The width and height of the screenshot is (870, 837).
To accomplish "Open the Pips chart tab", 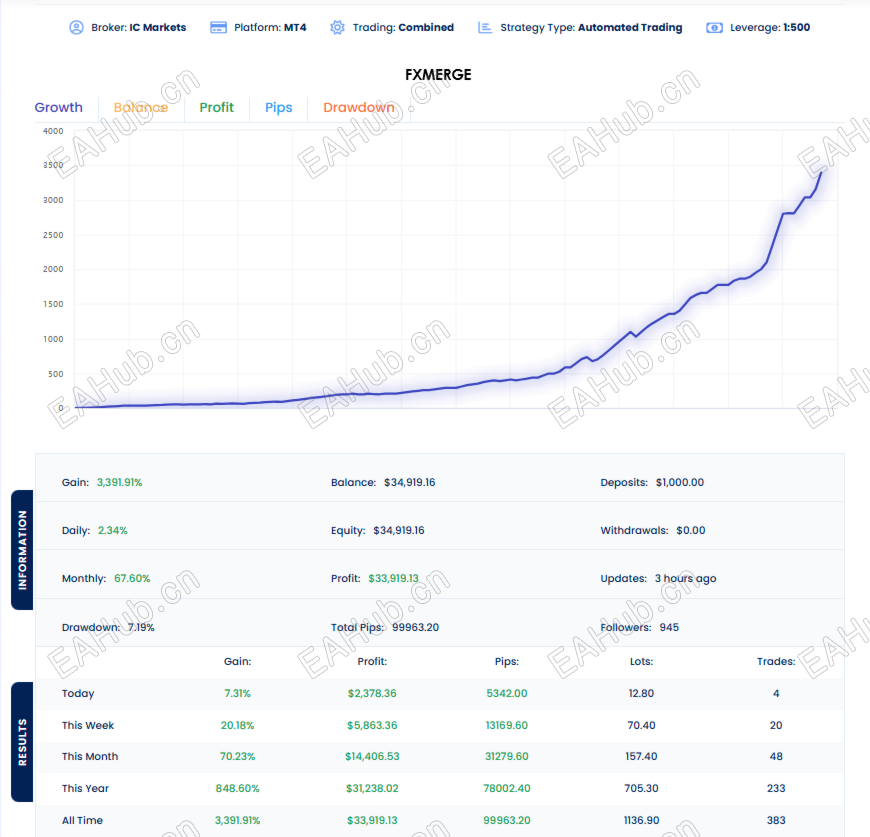I will coord(279,108).
